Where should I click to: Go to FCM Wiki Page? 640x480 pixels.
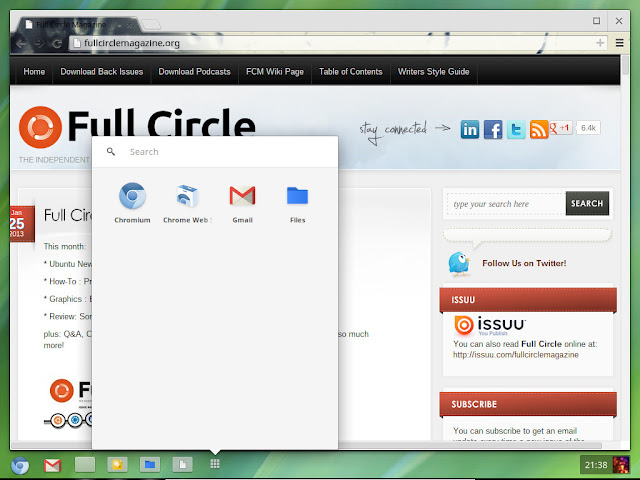(275, 72)
